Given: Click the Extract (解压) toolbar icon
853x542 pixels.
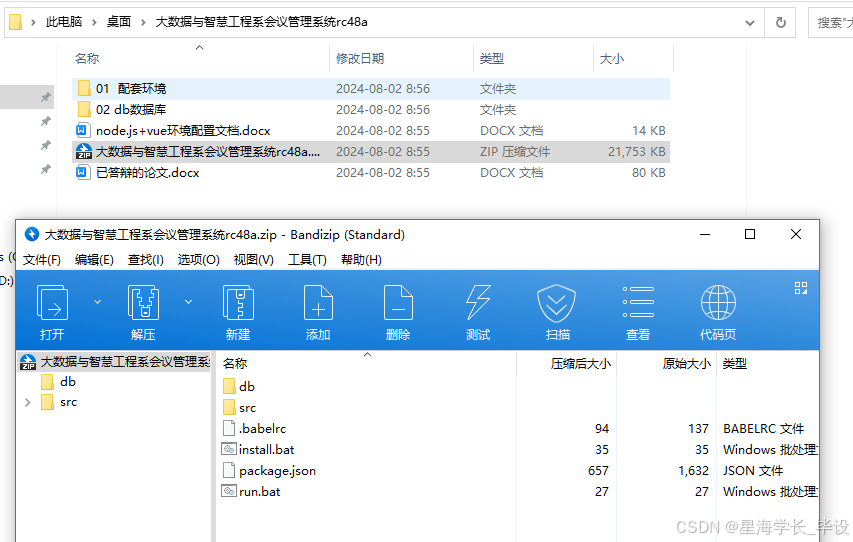Looking at the screenshot, I should coord(143,303).
